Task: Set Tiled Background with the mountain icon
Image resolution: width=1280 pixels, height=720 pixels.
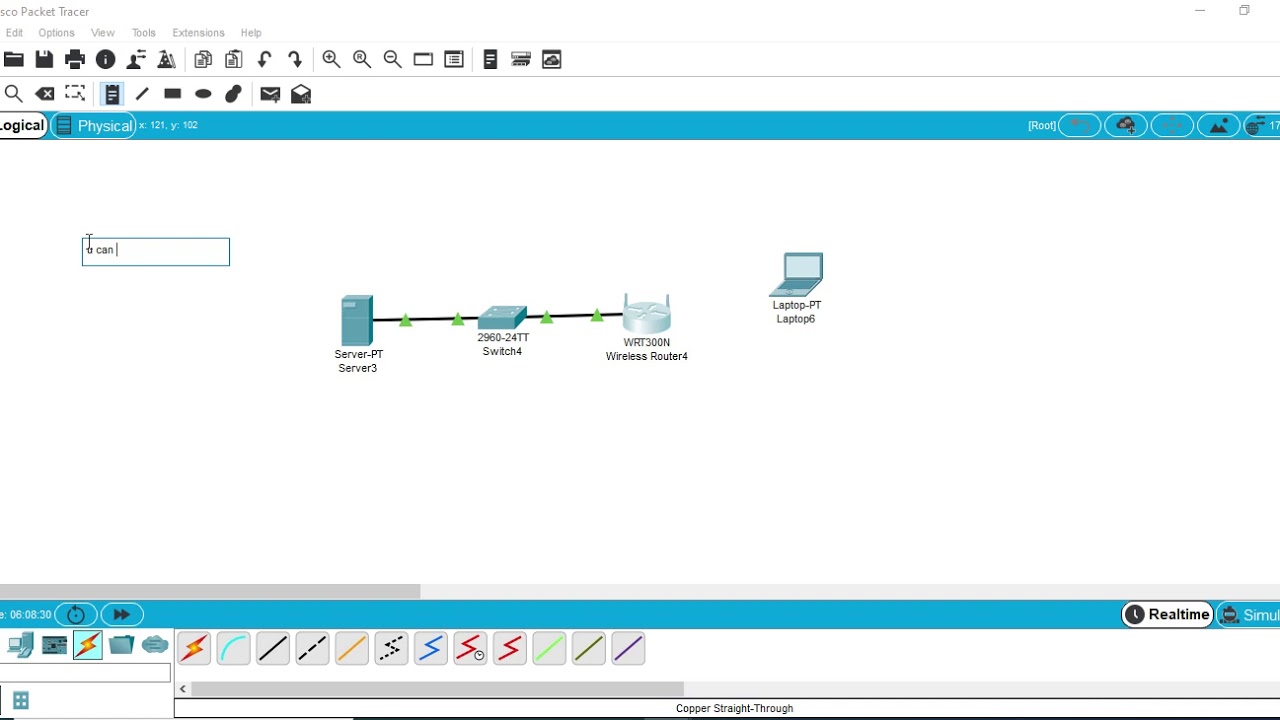Action: pos(1218,125)
